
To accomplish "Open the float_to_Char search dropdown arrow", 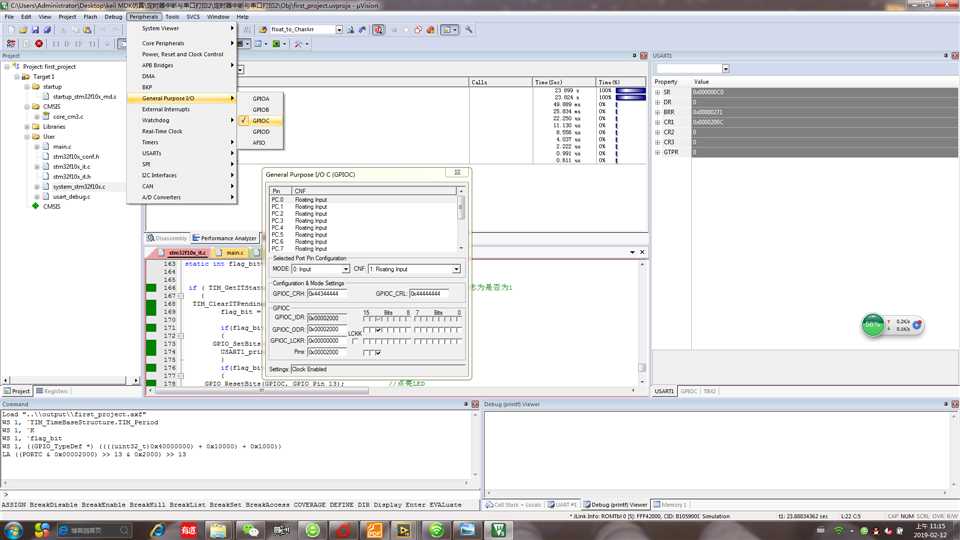I will pos(339,29).
